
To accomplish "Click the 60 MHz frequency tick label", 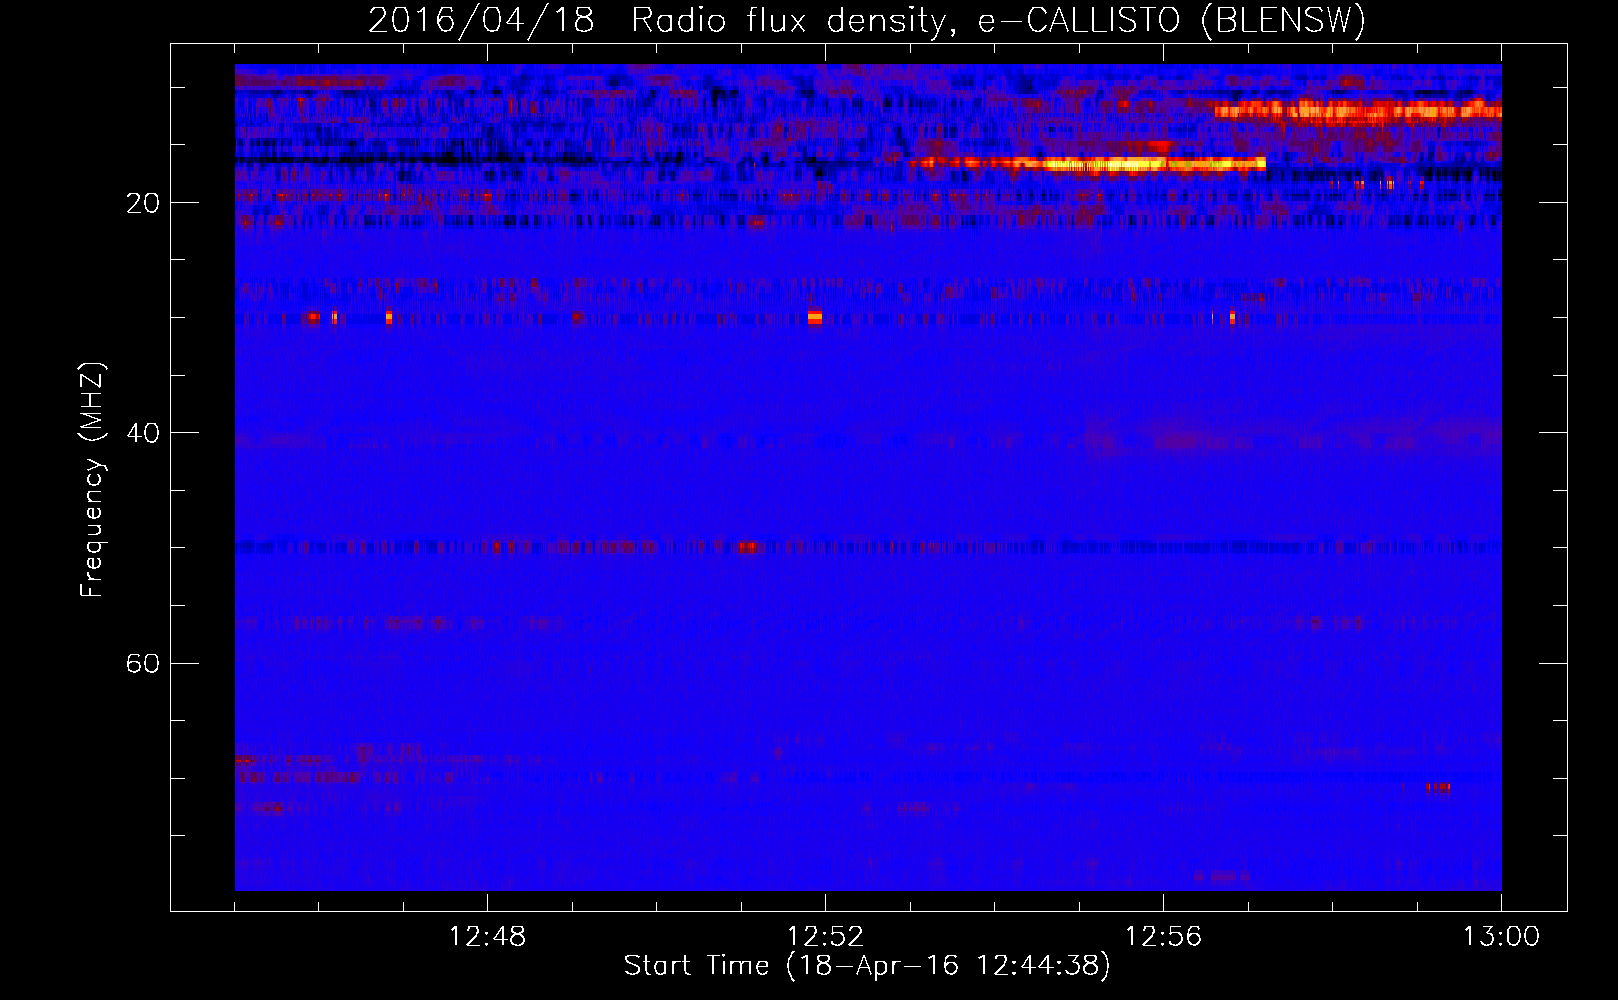I will tap(143, 663).
